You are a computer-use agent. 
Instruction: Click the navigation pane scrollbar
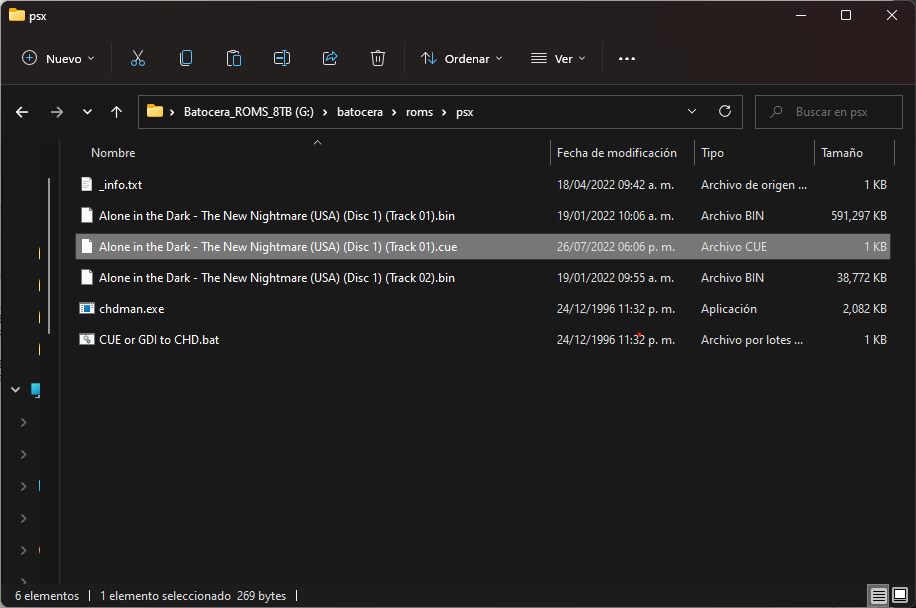point(49,255)
